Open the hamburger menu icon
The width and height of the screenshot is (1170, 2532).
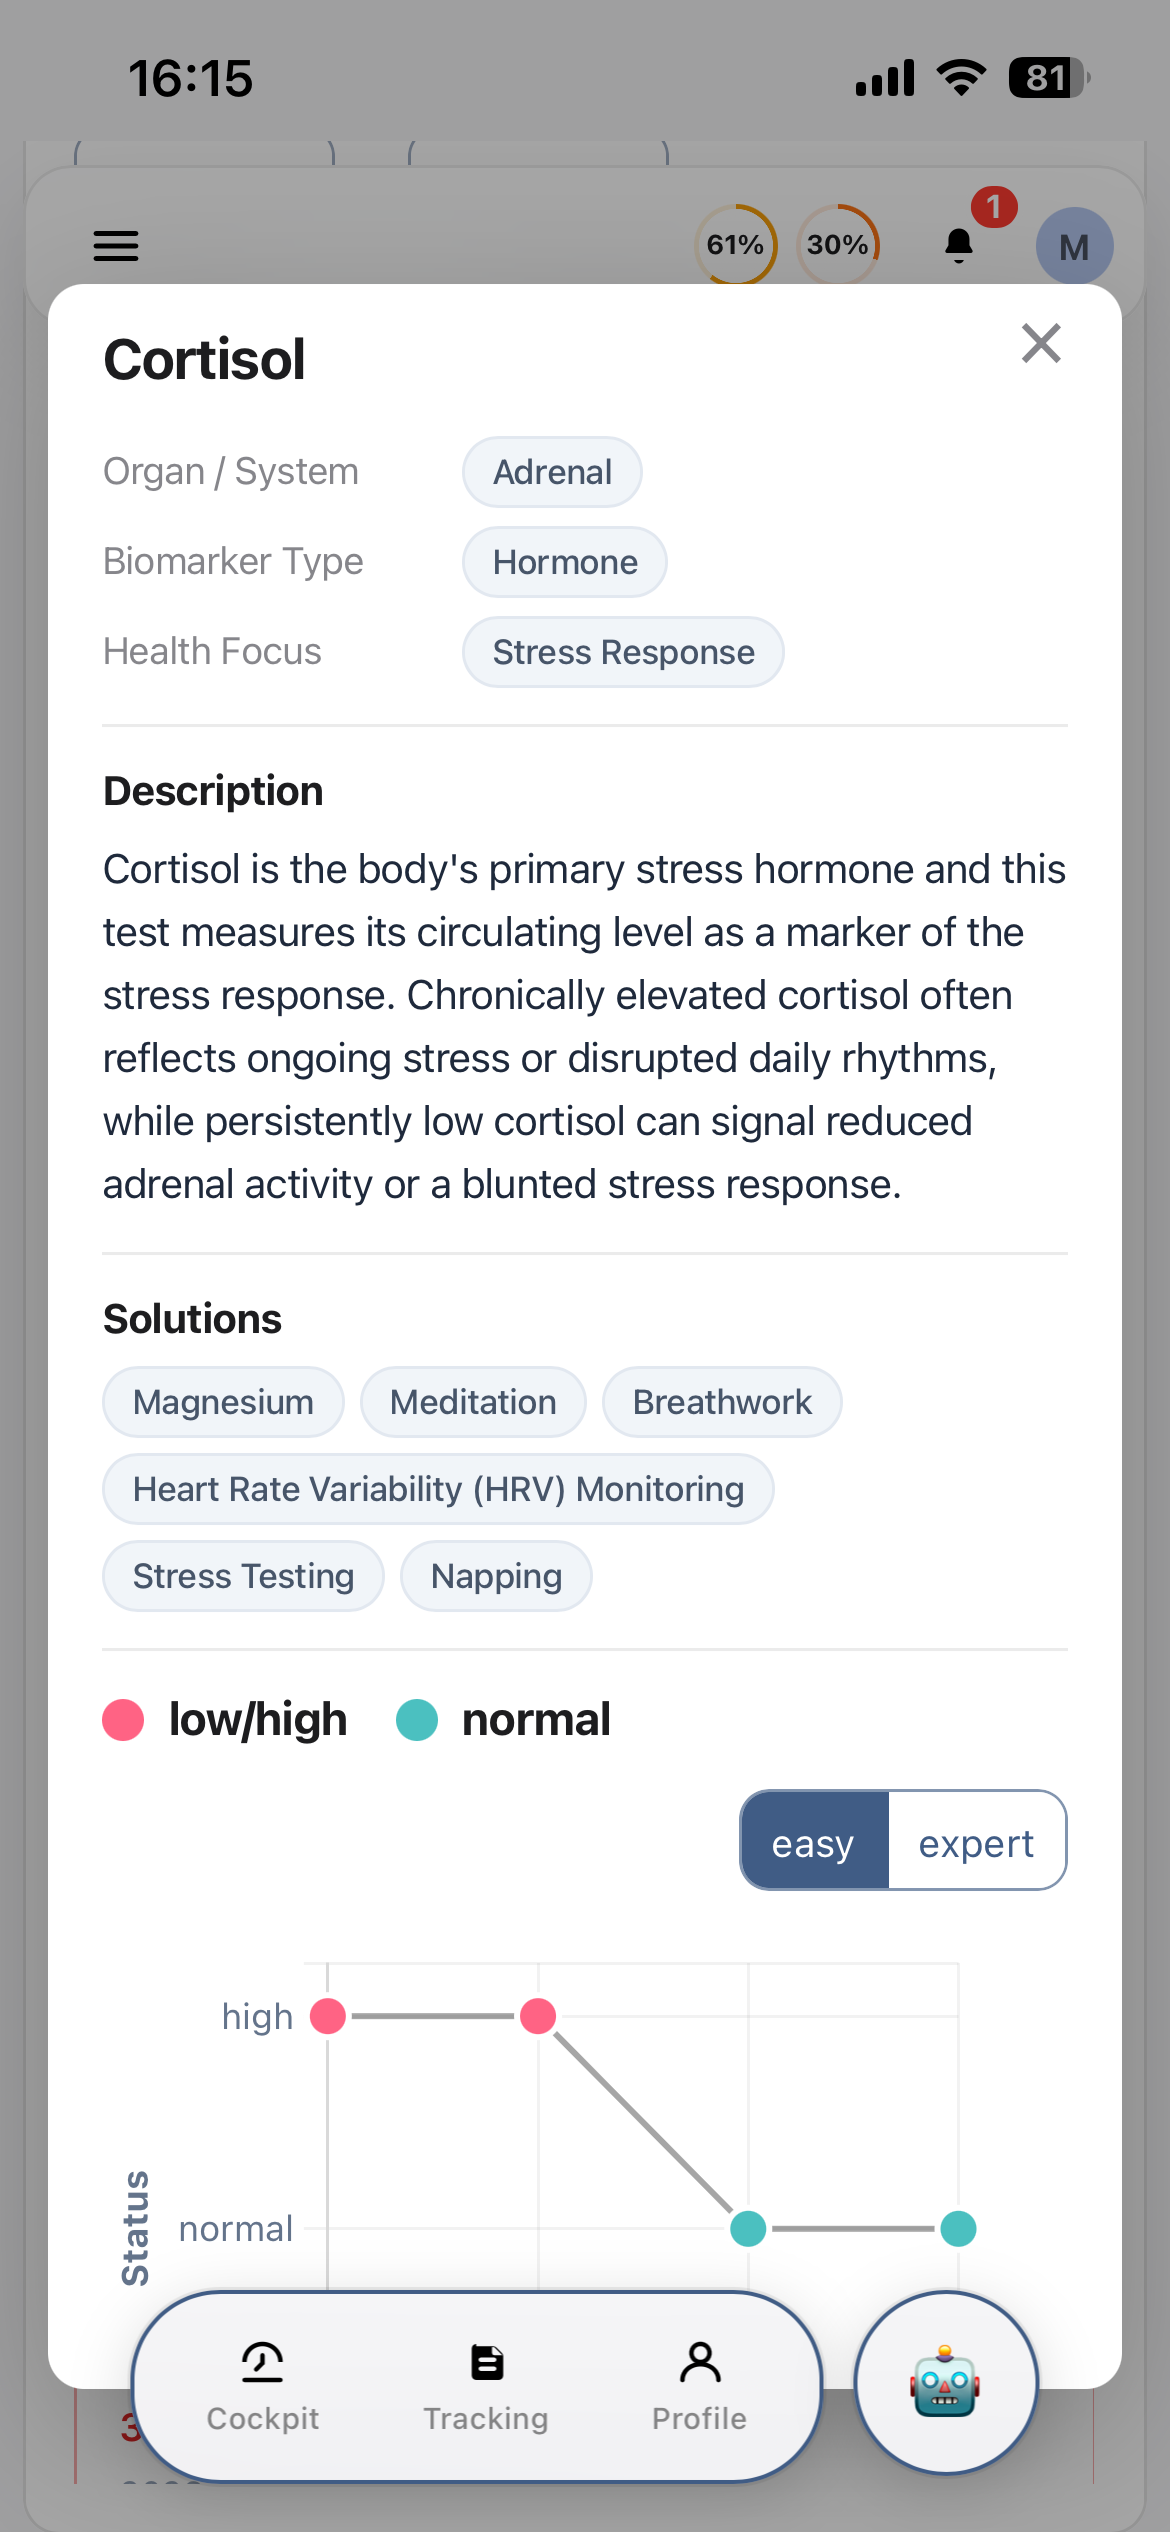tap(116, 245)
